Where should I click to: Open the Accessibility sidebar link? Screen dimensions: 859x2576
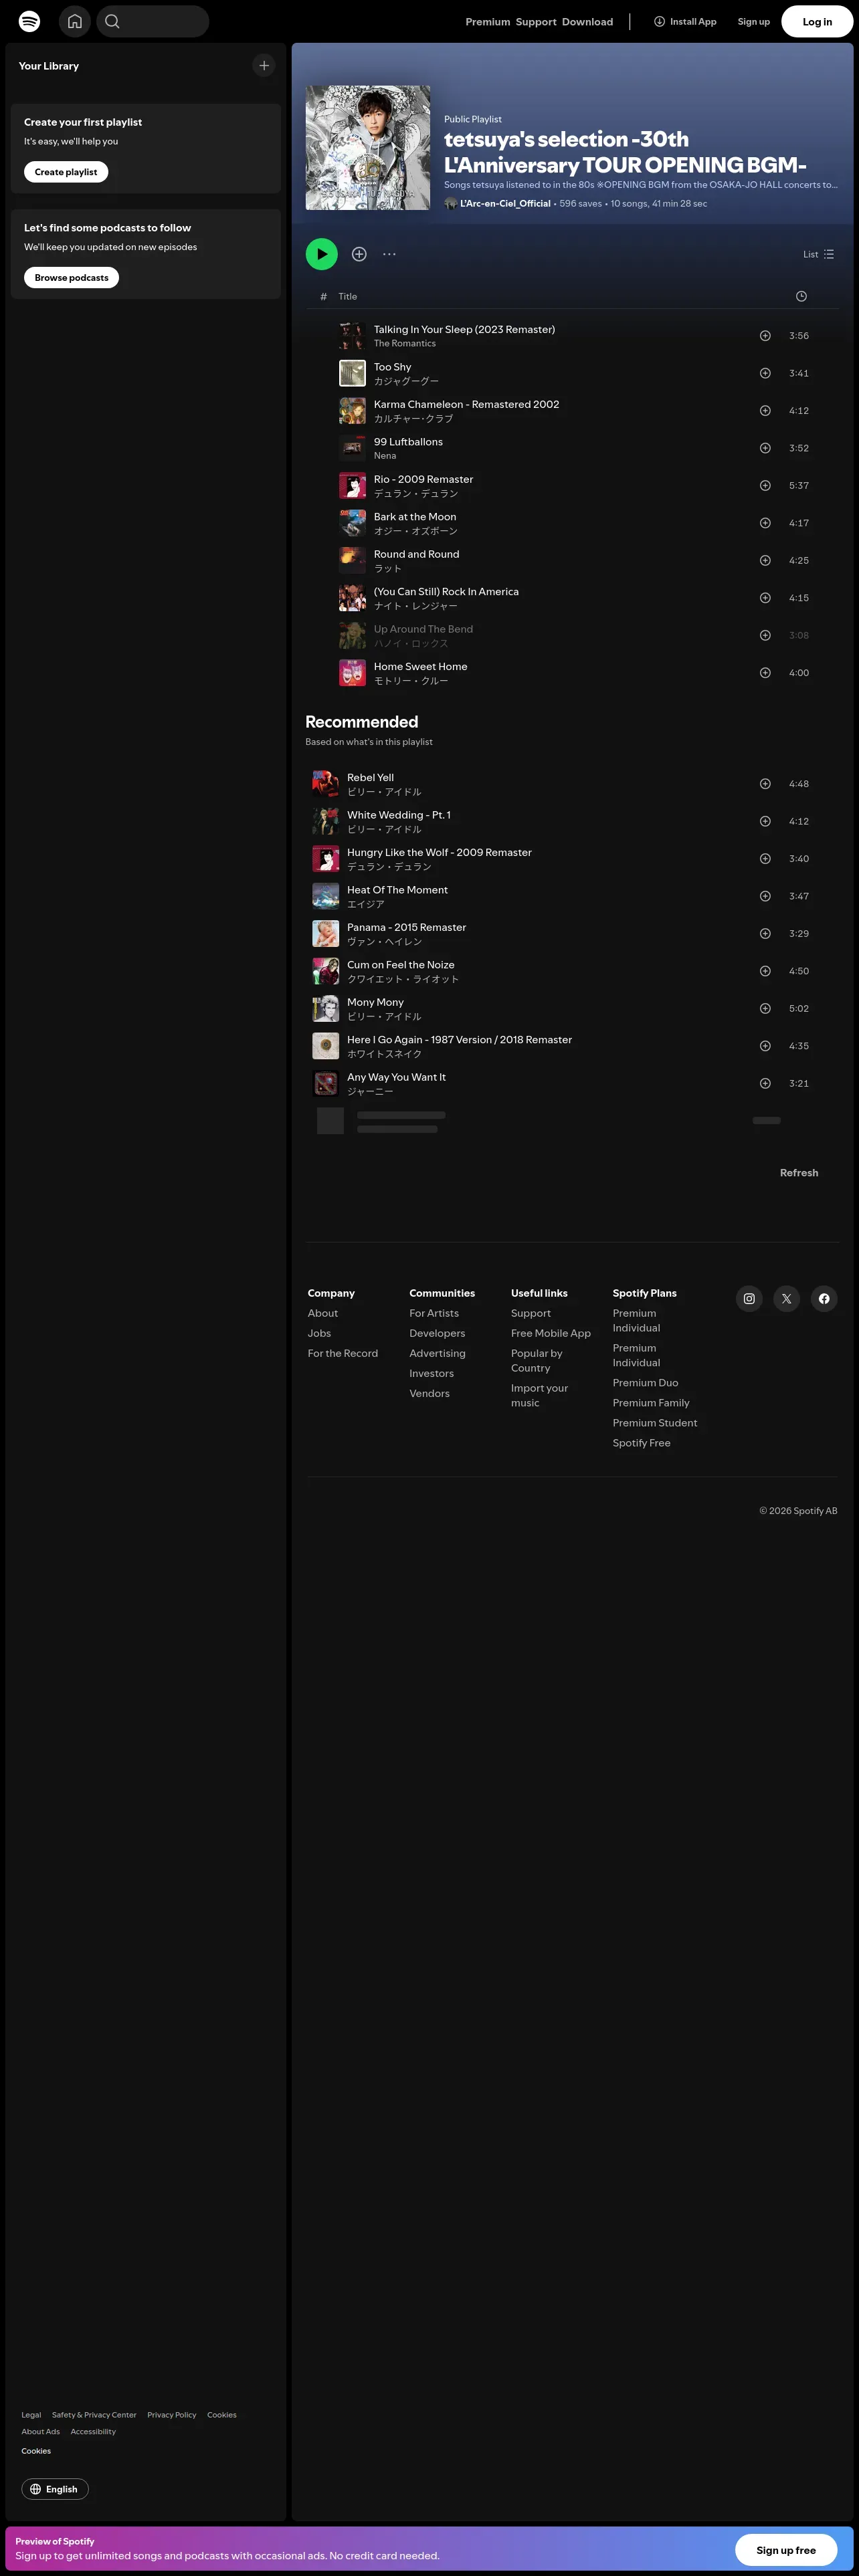point(93,2432)
